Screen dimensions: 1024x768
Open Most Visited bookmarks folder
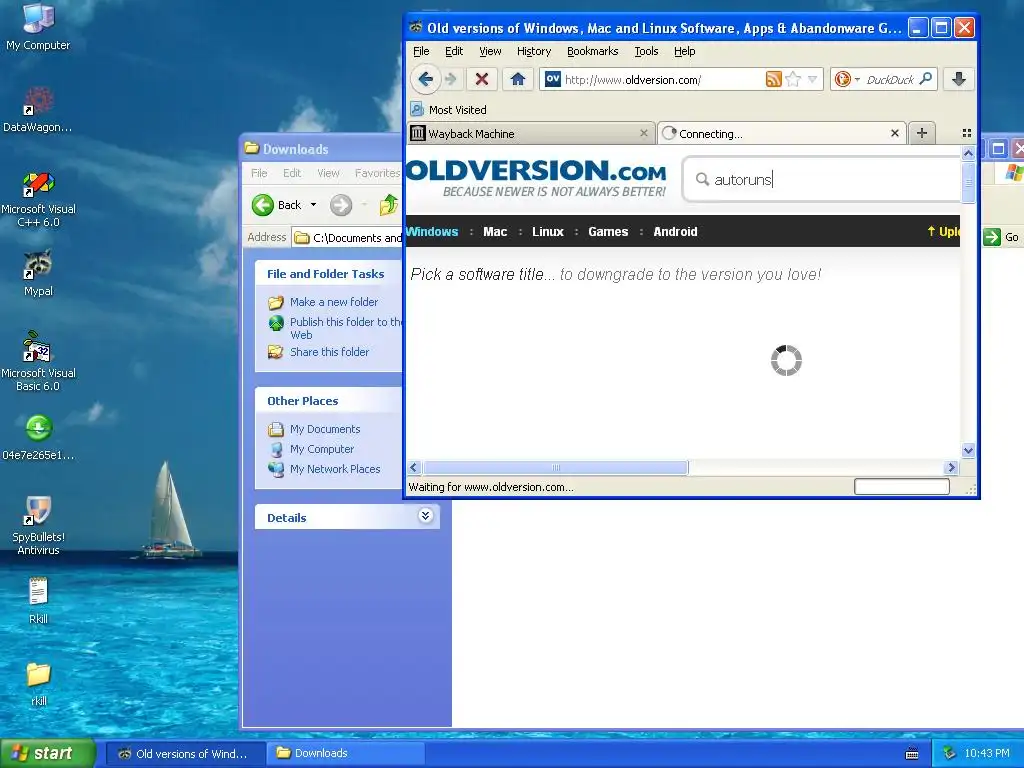pyautogui.click(x=449, y=110)
